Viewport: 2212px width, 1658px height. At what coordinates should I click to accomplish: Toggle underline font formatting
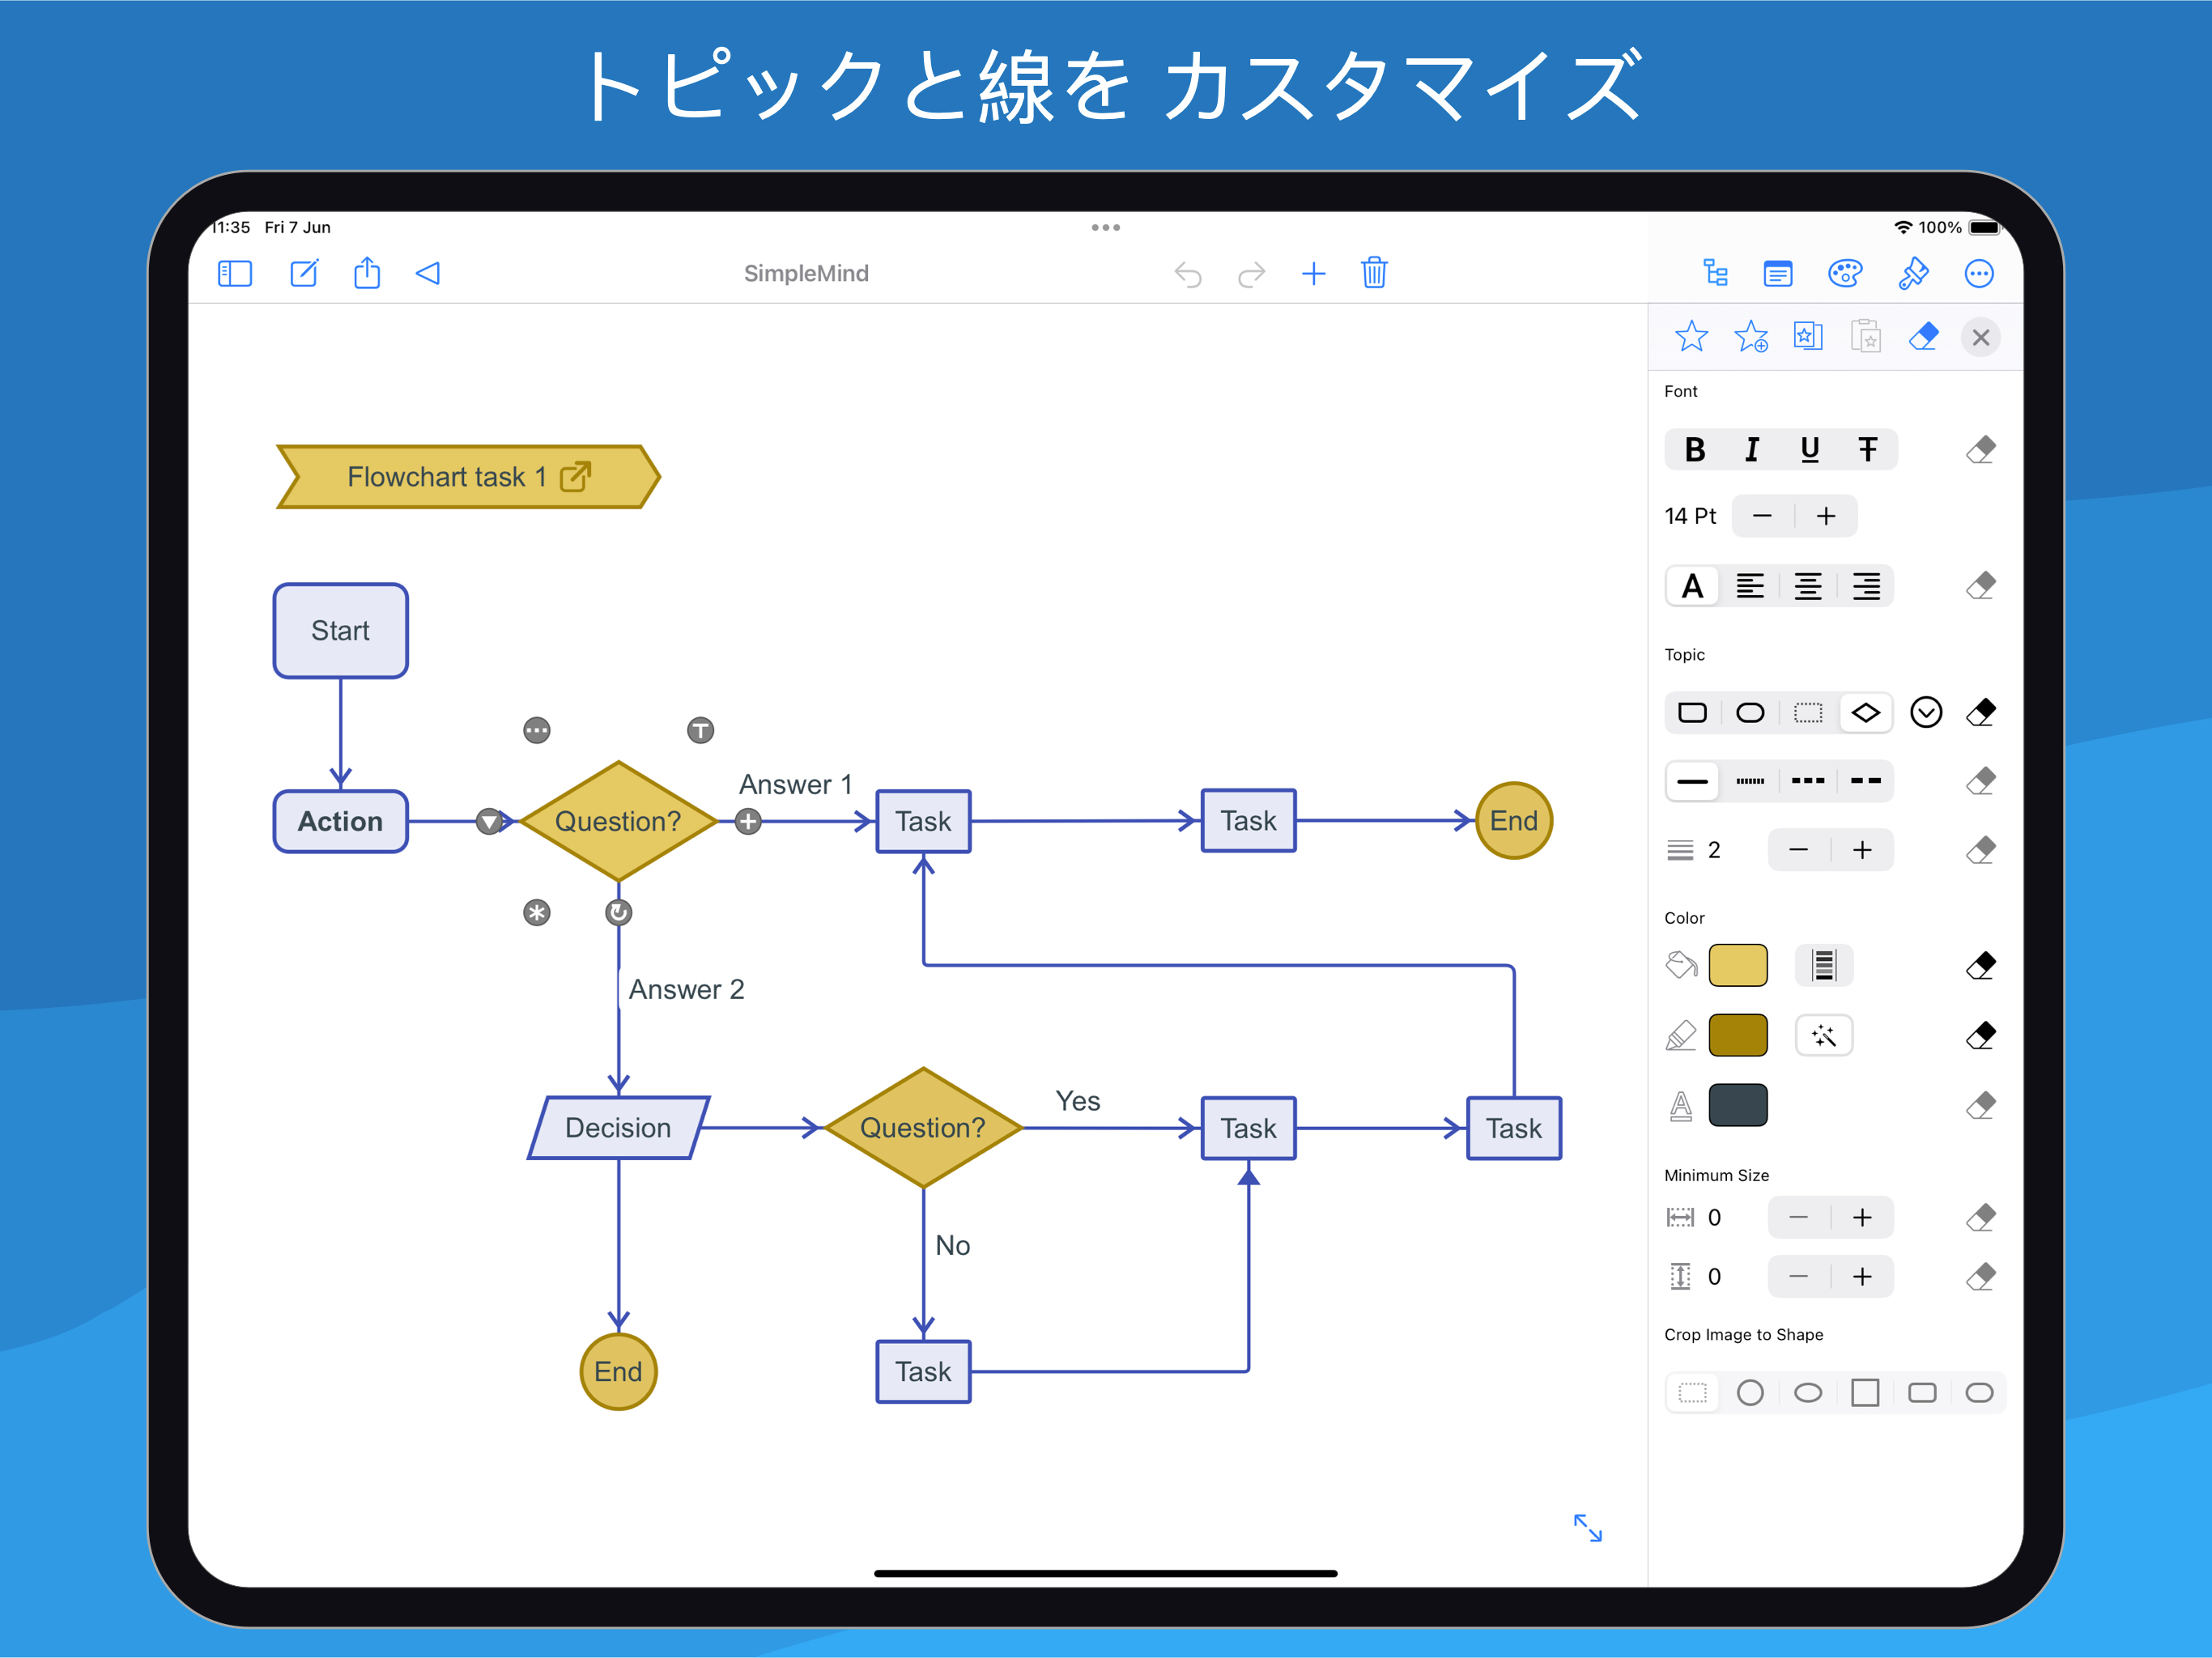(1809, 450)
